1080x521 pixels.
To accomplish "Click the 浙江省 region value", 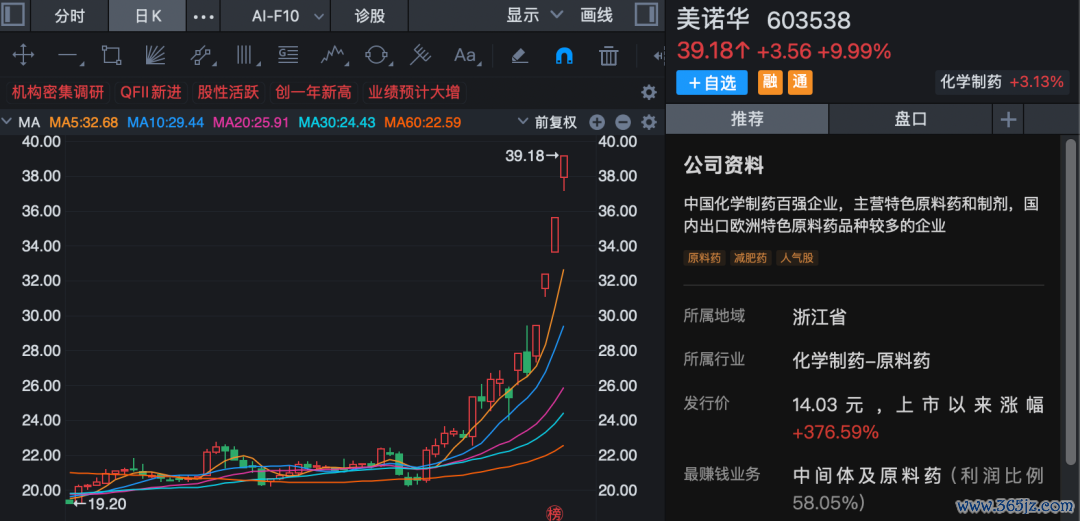I will tap(820, 317).
